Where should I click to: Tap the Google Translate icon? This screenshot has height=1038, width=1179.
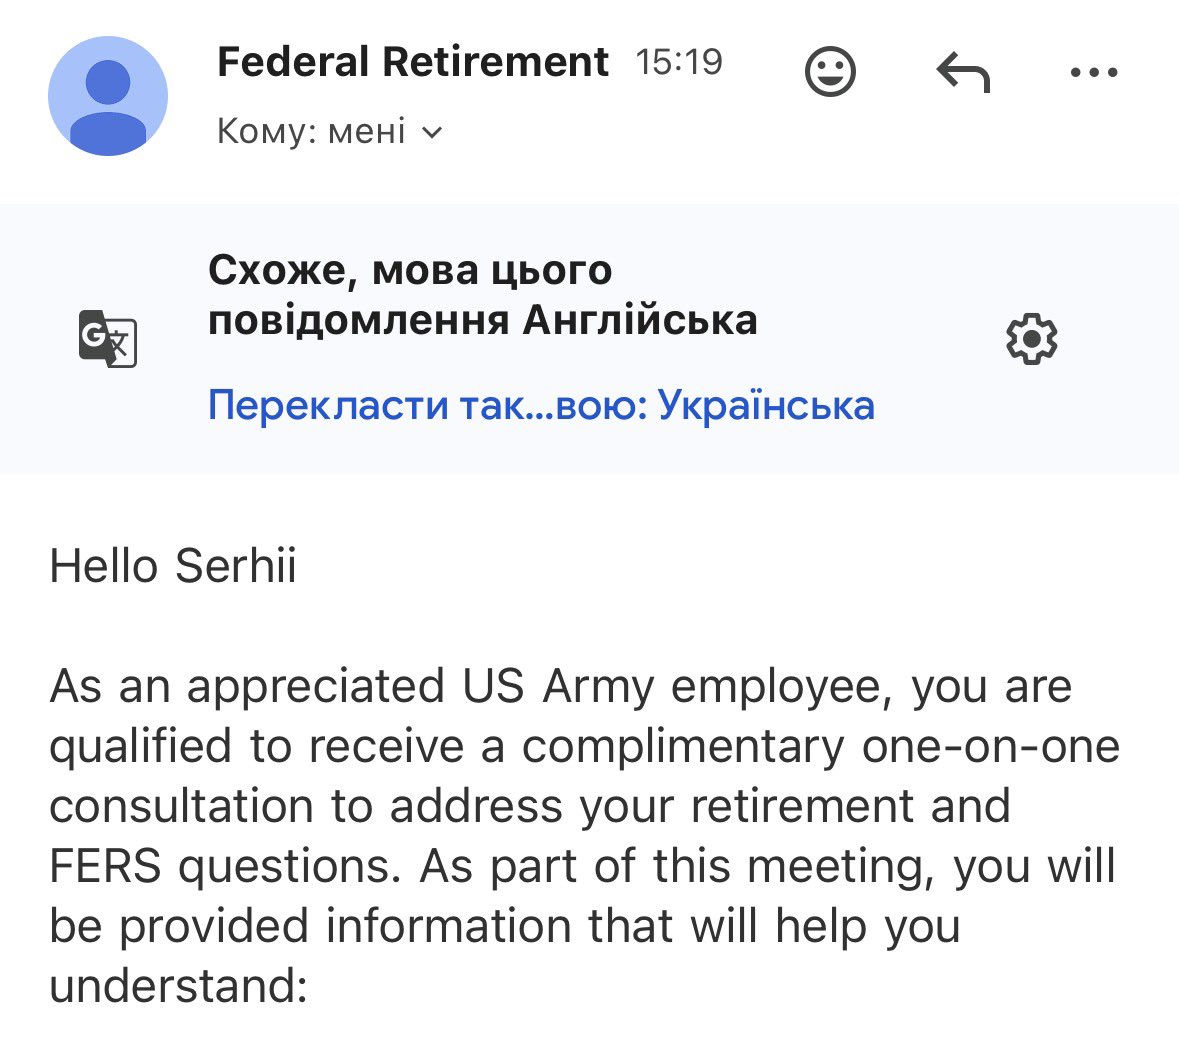[x=108, y=338]
